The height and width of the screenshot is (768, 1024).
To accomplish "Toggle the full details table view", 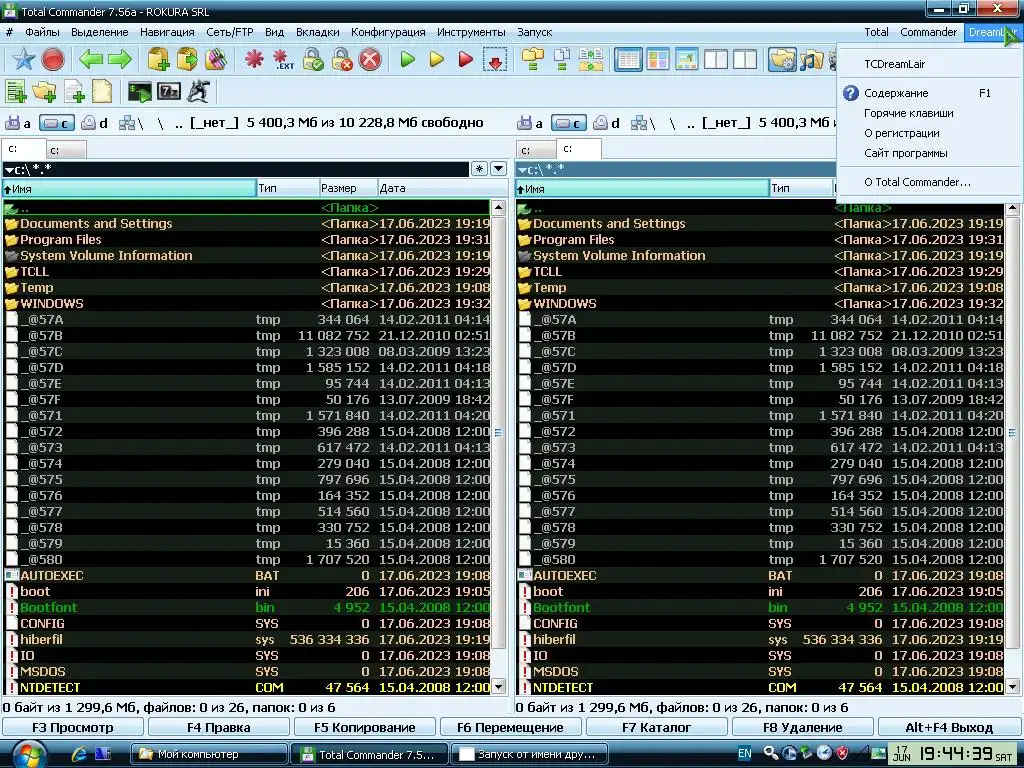I will click(x=628, y=59).
